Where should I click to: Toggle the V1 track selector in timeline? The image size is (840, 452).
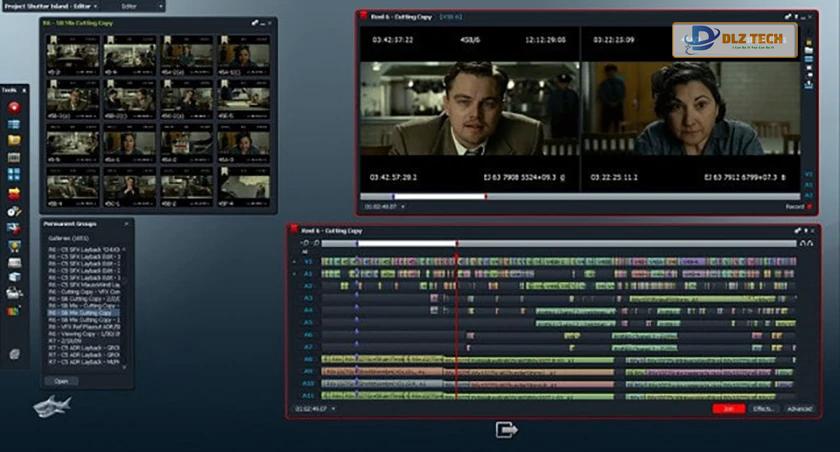pyautogui.click(x=308, y=261)
